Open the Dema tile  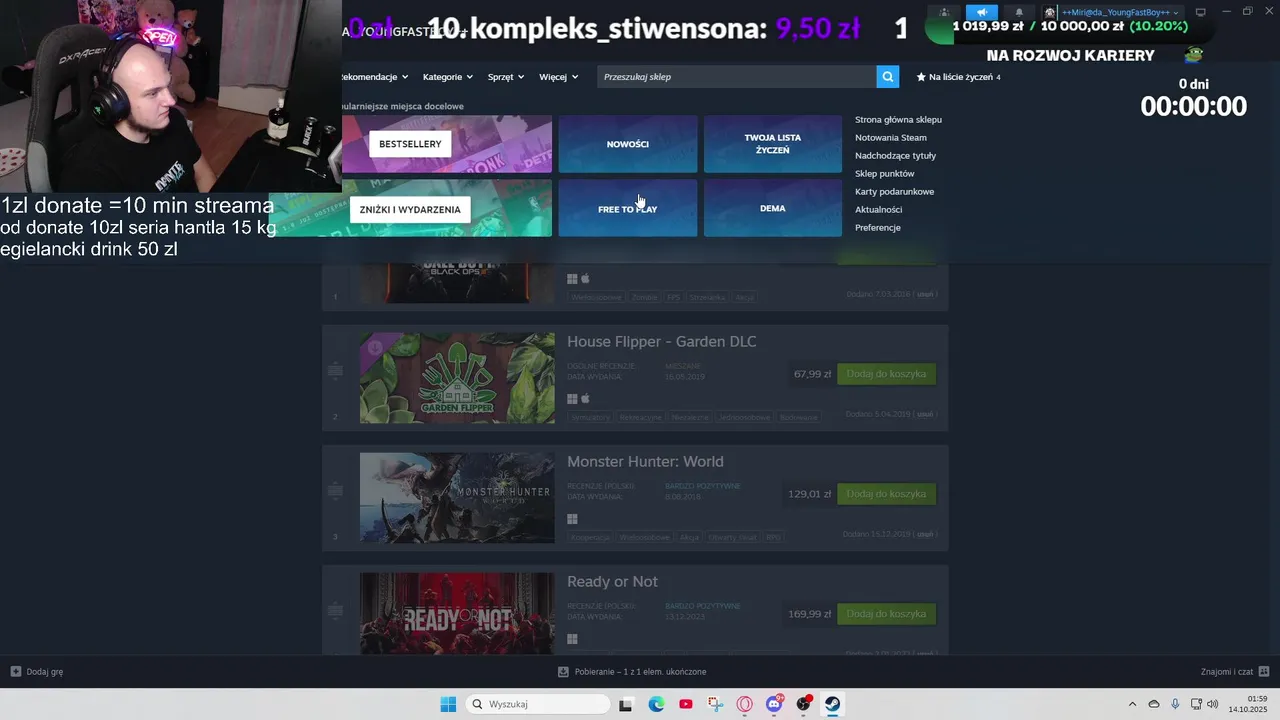pos(773,209)
